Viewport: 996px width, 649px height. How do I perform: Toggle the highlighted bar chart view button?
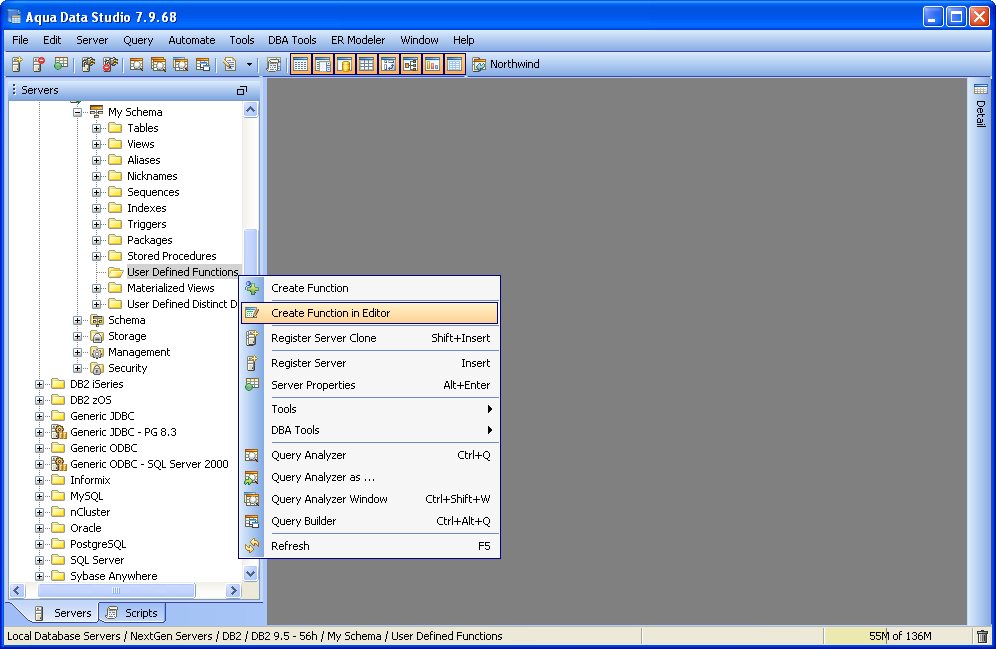point(433,64)
